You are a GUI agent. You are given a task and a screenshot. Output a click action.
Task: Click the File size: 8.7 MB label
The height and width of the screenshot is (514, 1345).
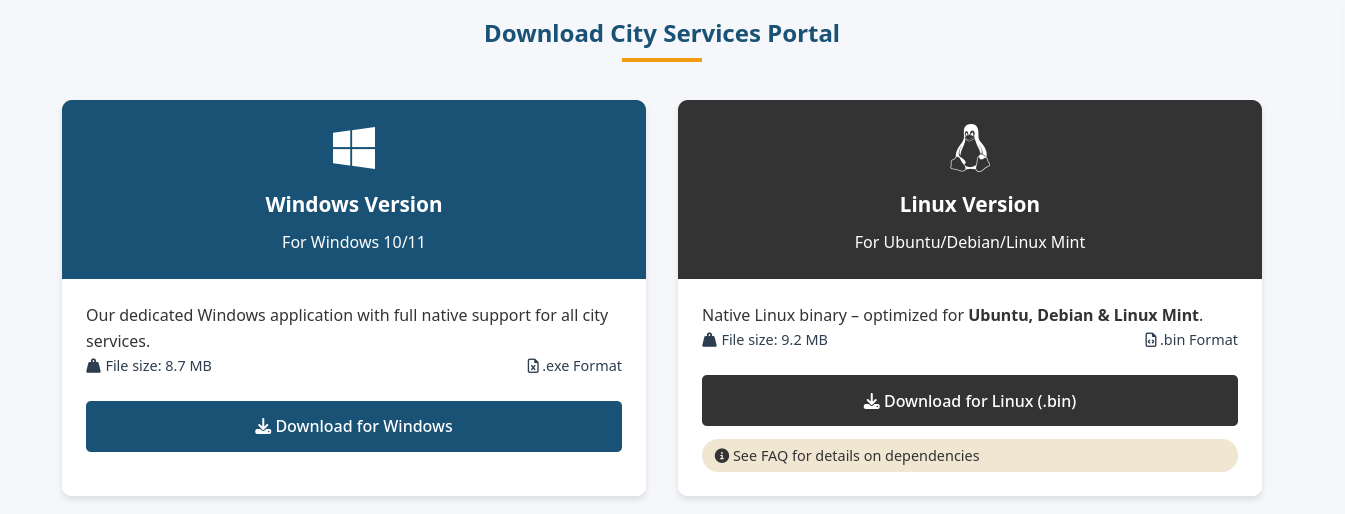[158, 366]
